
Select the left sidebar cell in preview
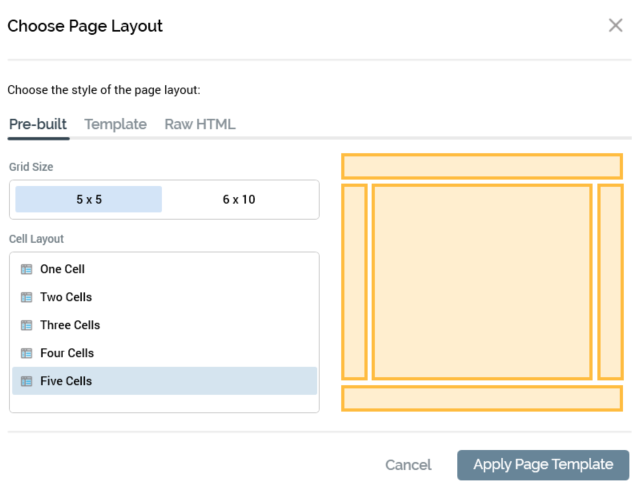tap(354, 282)
